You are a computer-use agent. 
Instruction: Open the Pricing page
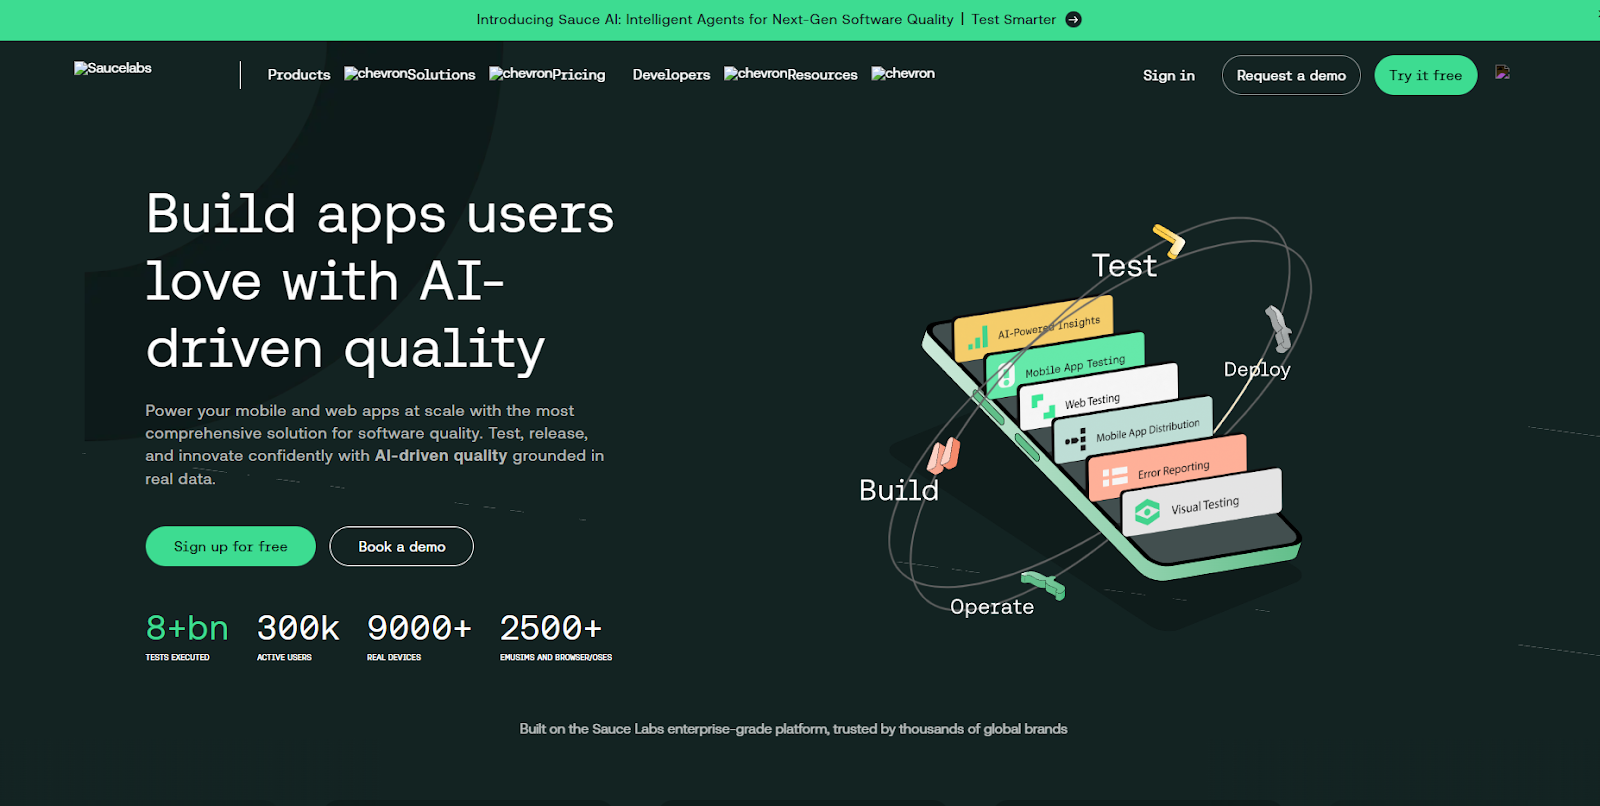point(579,75)
